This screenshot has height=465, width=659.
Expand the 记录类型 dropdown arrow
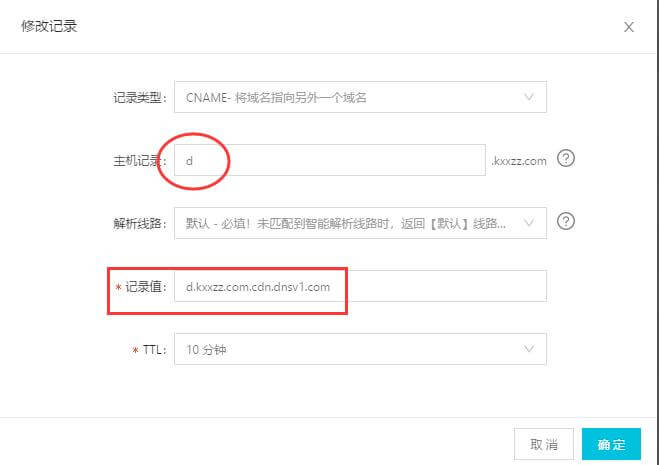529,97
